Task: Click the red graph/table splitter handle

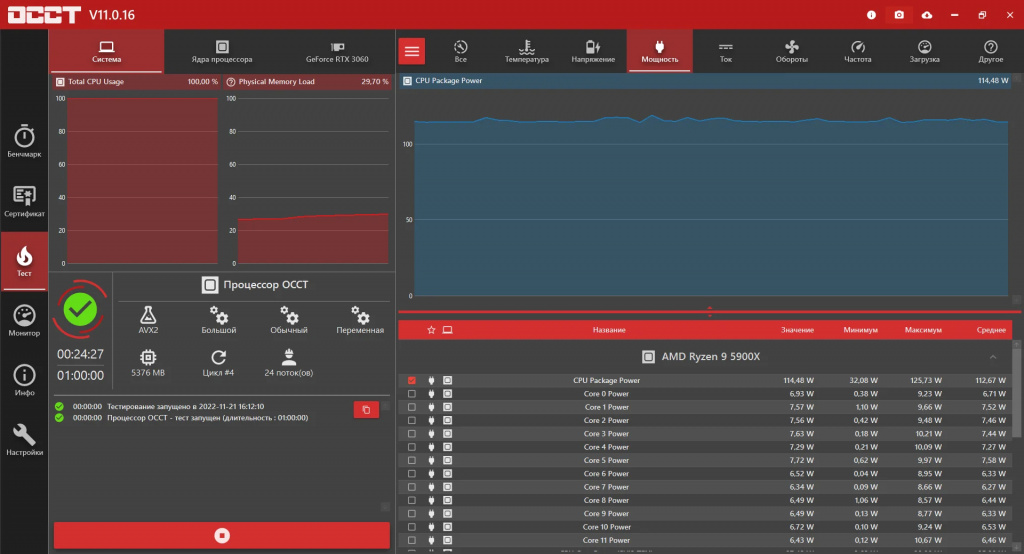Action: pos(709,312)
